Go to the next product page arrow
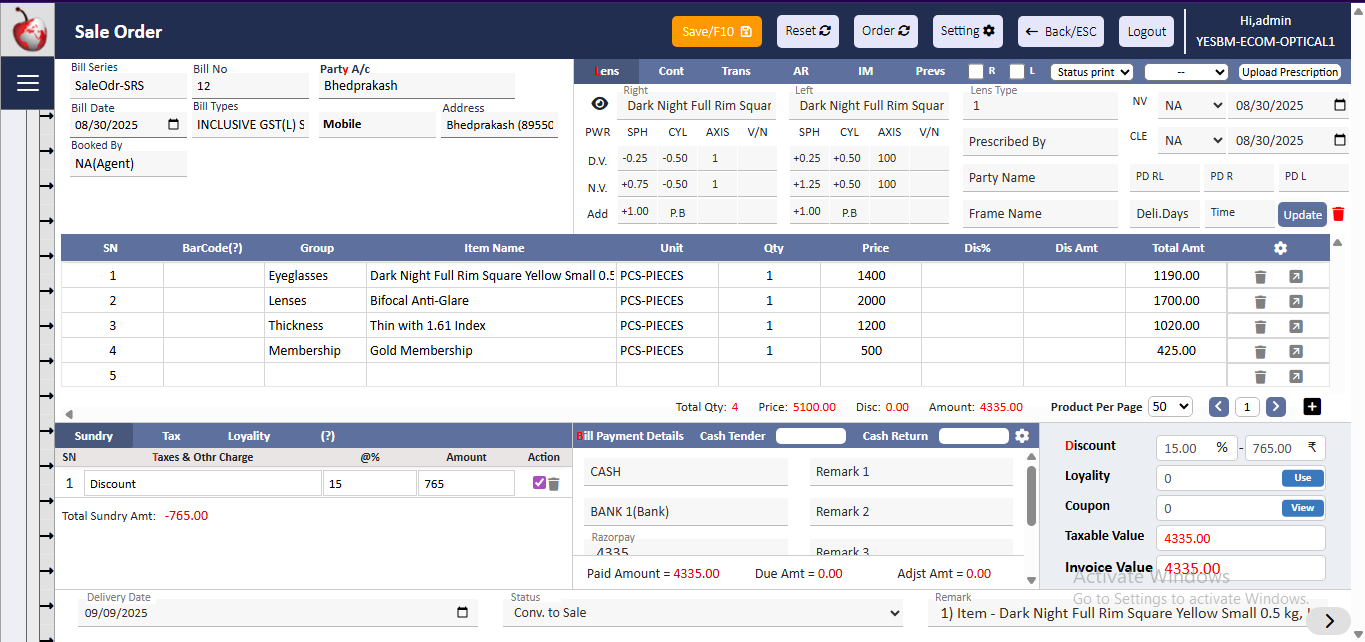Image resolution: width=1365 pixels, height=642 pixels. pos(1275,406)
